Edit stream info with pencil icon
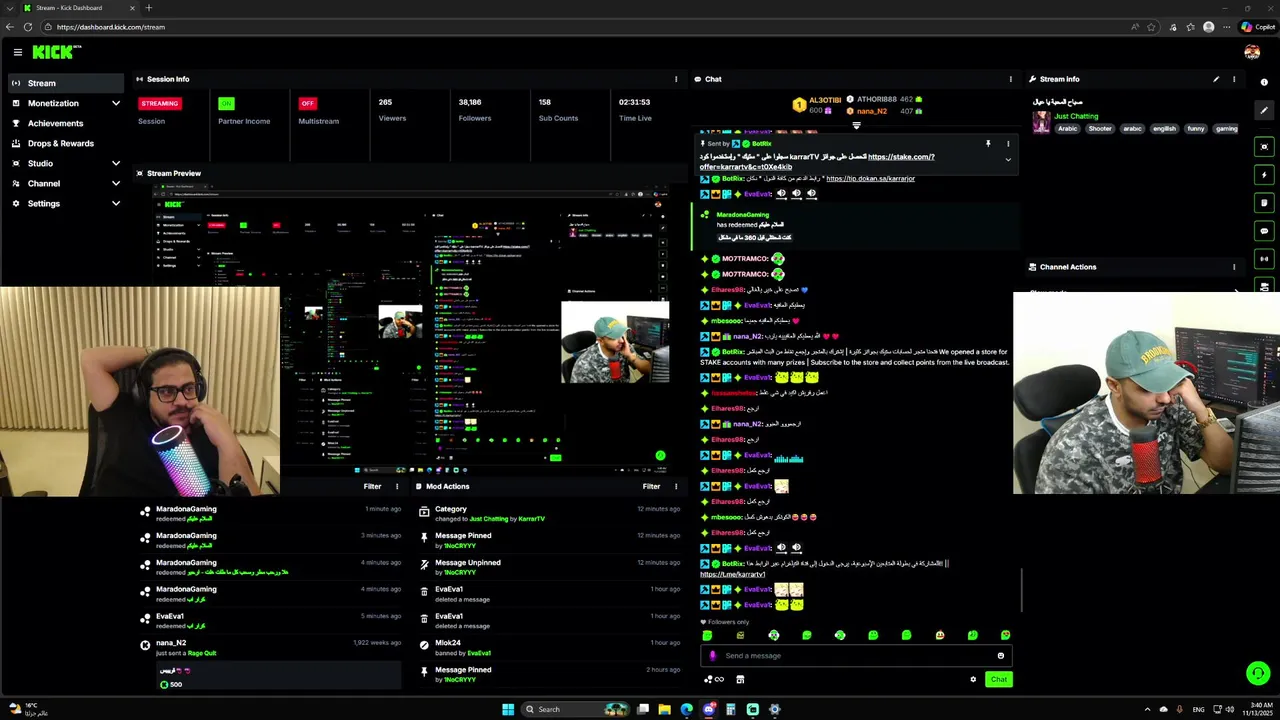Screen dimensions: 1280x720 pyautogui.click(x=1216, y=79)
